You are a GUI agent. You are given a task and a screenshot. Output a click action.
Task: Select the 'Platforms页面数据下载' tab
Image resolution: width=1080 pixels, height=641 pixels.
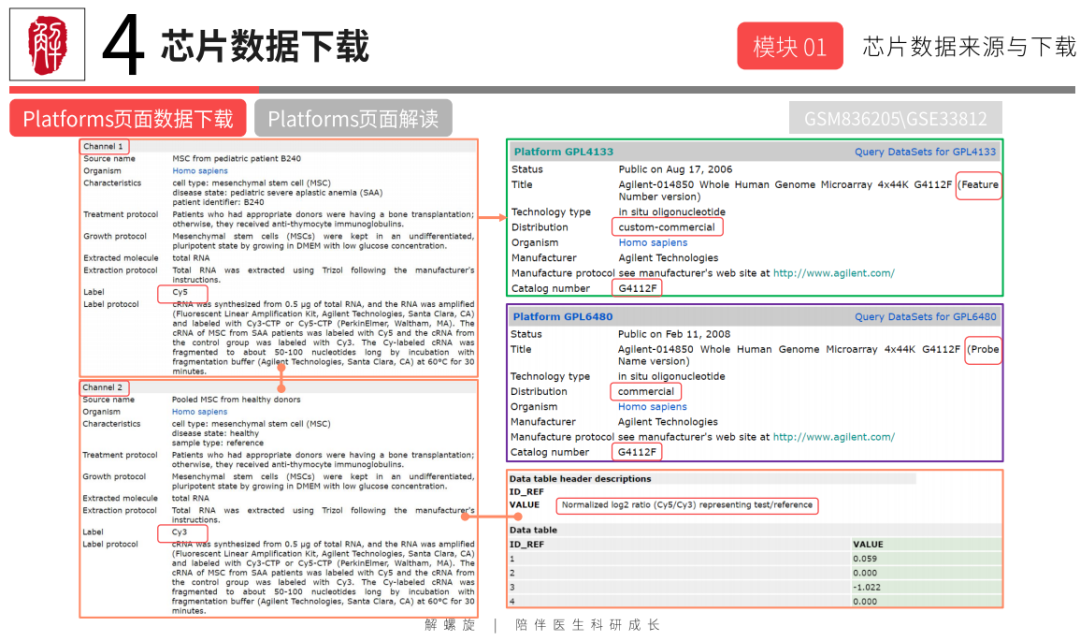128,118
